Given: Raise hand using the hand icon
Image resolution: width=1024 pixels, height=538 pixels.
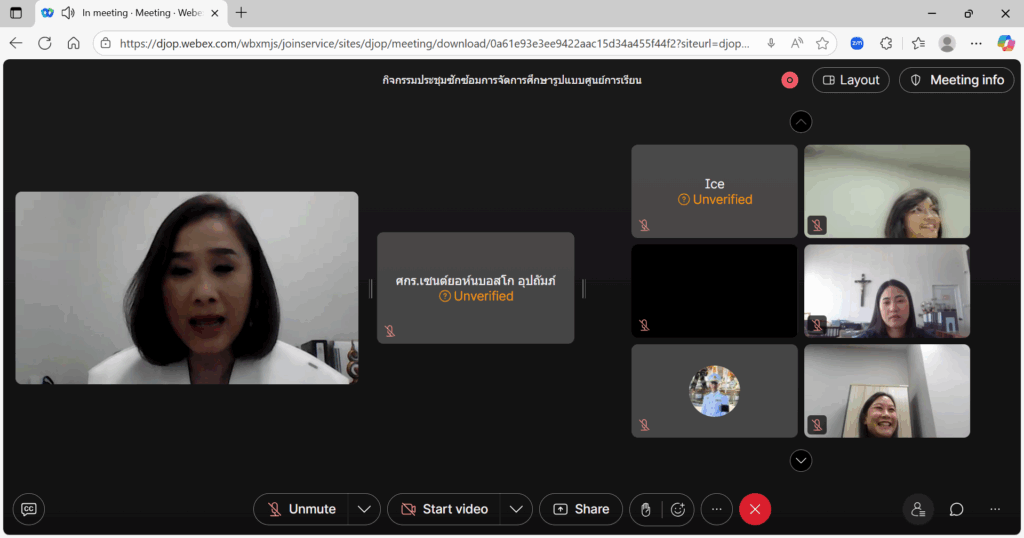Looking at the screenshot, I should pos(646,509).
